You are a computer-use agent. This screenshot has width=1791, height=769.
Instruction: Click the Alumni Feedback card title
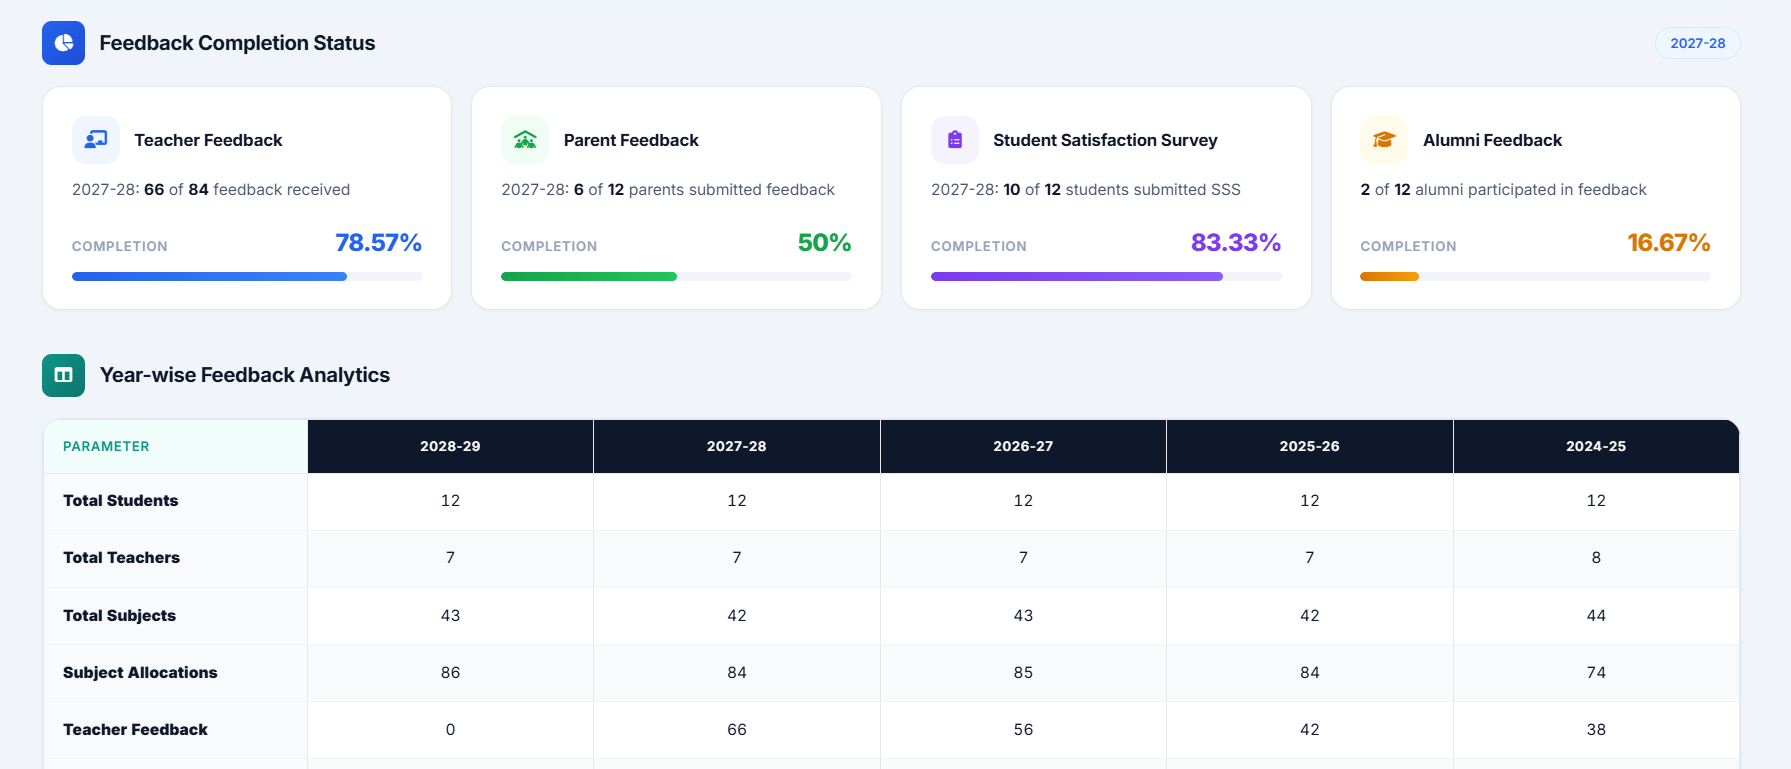coord(1492,140)
